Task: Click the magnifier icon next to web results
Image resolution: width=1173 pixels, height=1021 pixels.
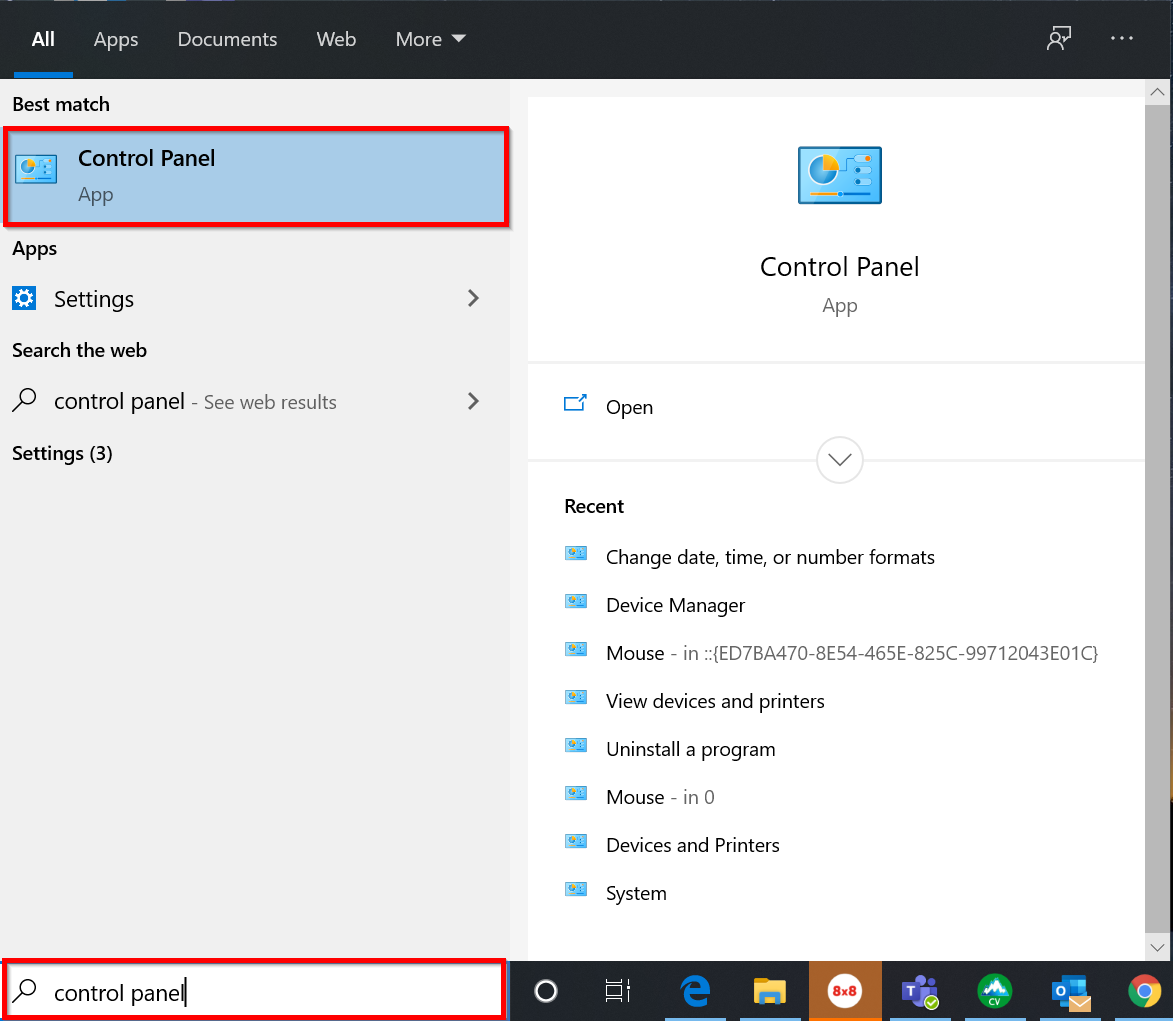Action: 24,400
